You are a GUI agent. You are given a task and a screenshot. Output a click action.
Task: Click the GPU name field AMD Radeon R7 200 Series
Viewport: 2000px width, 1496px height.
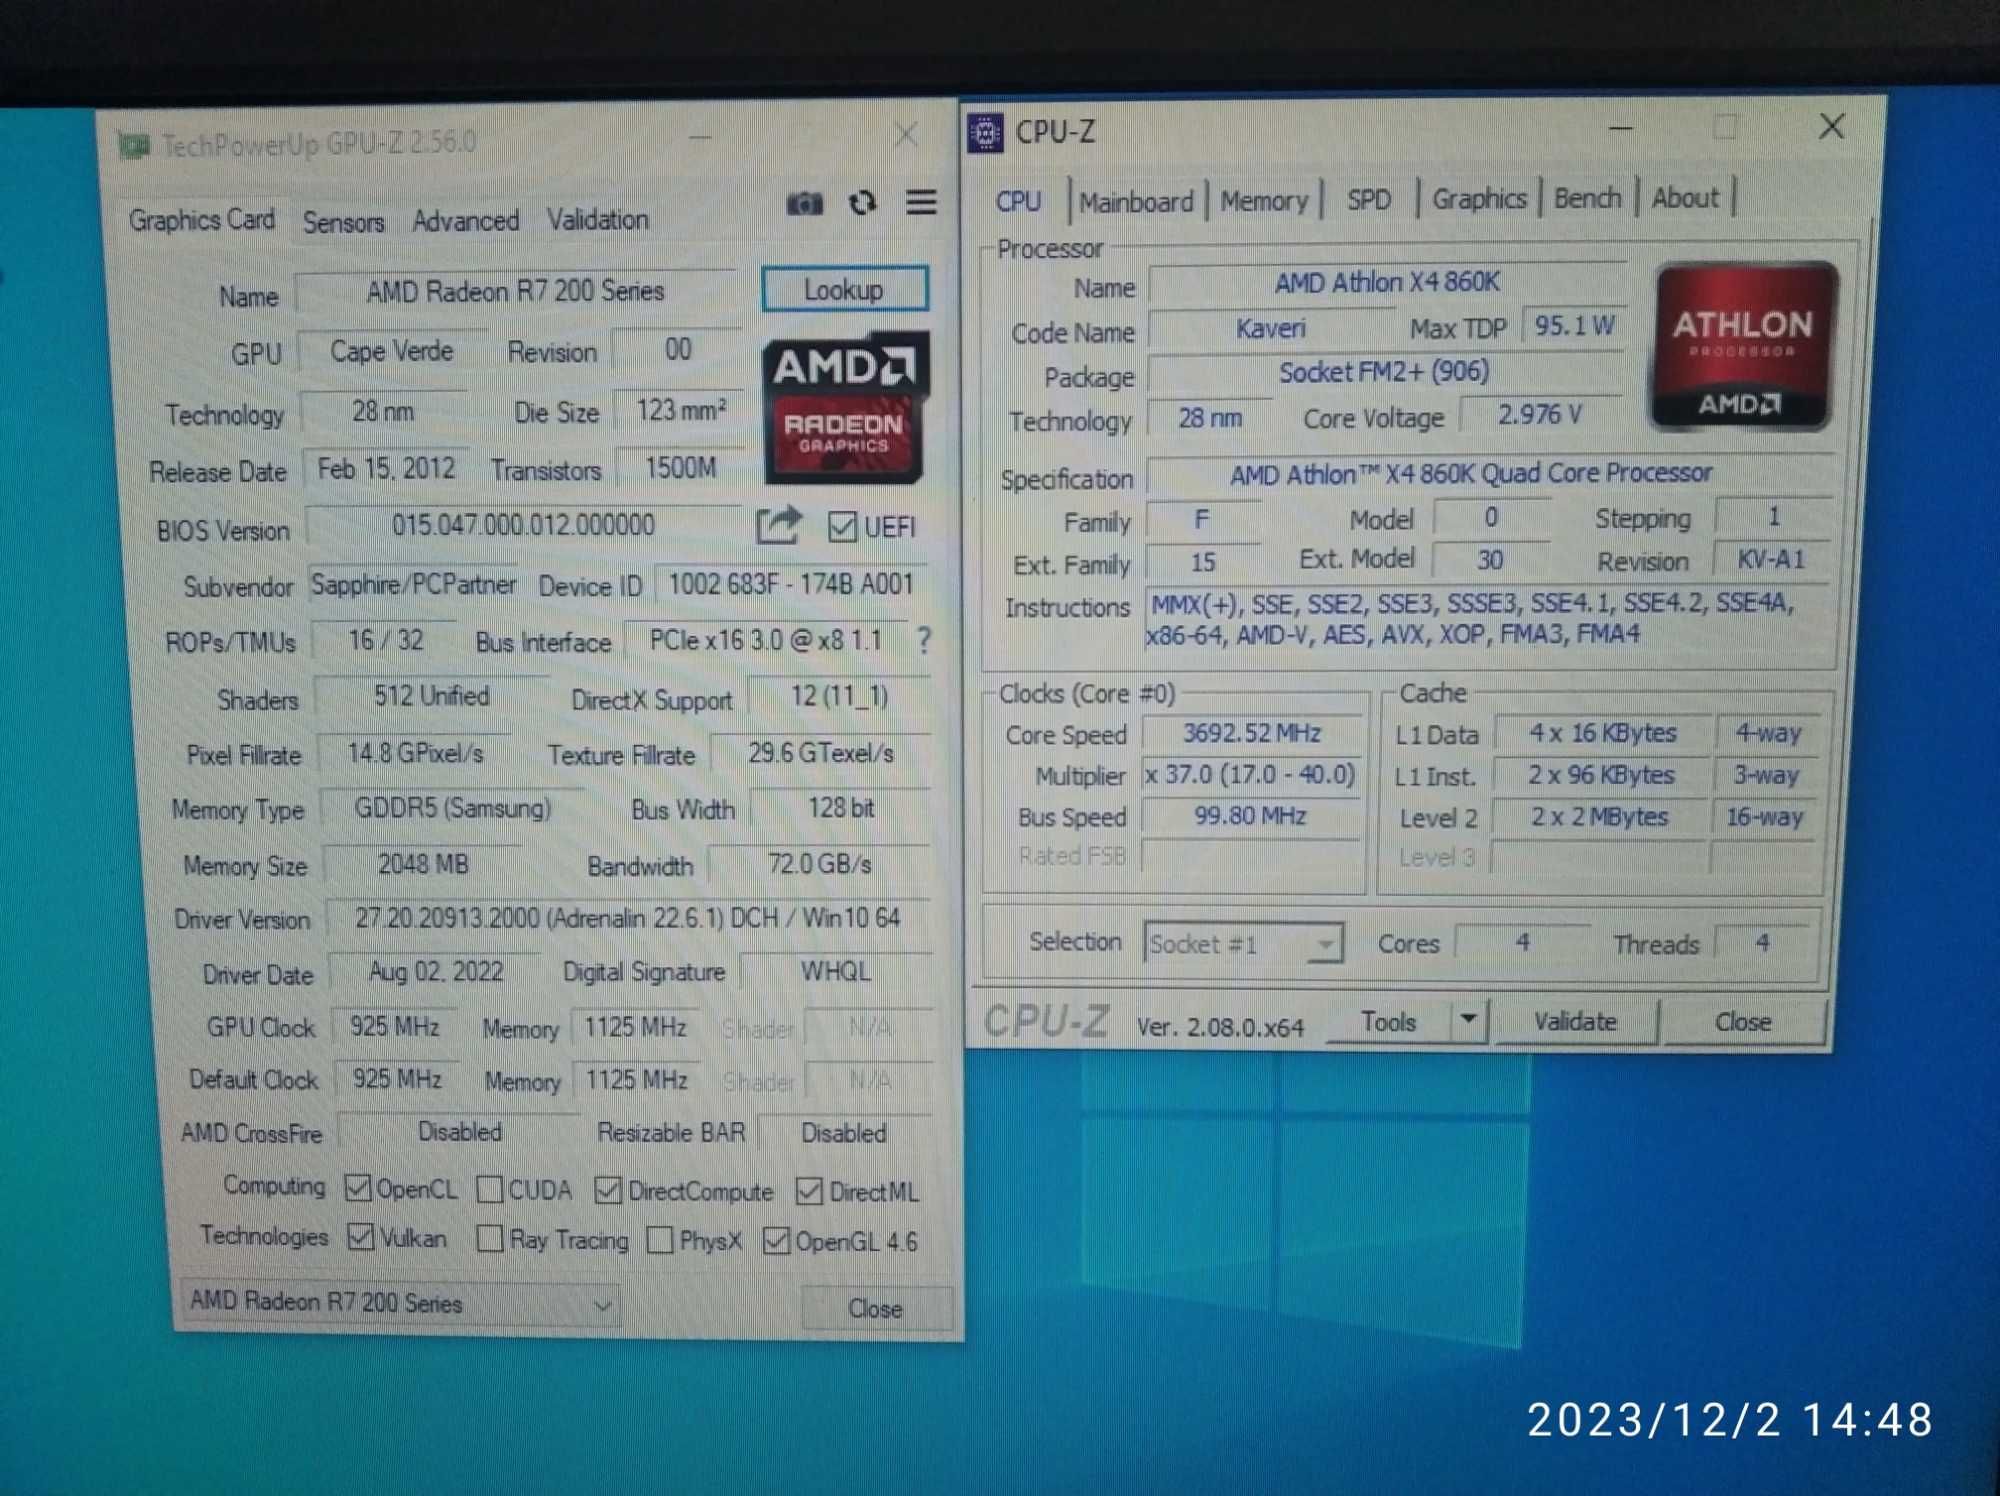(516, 291)
